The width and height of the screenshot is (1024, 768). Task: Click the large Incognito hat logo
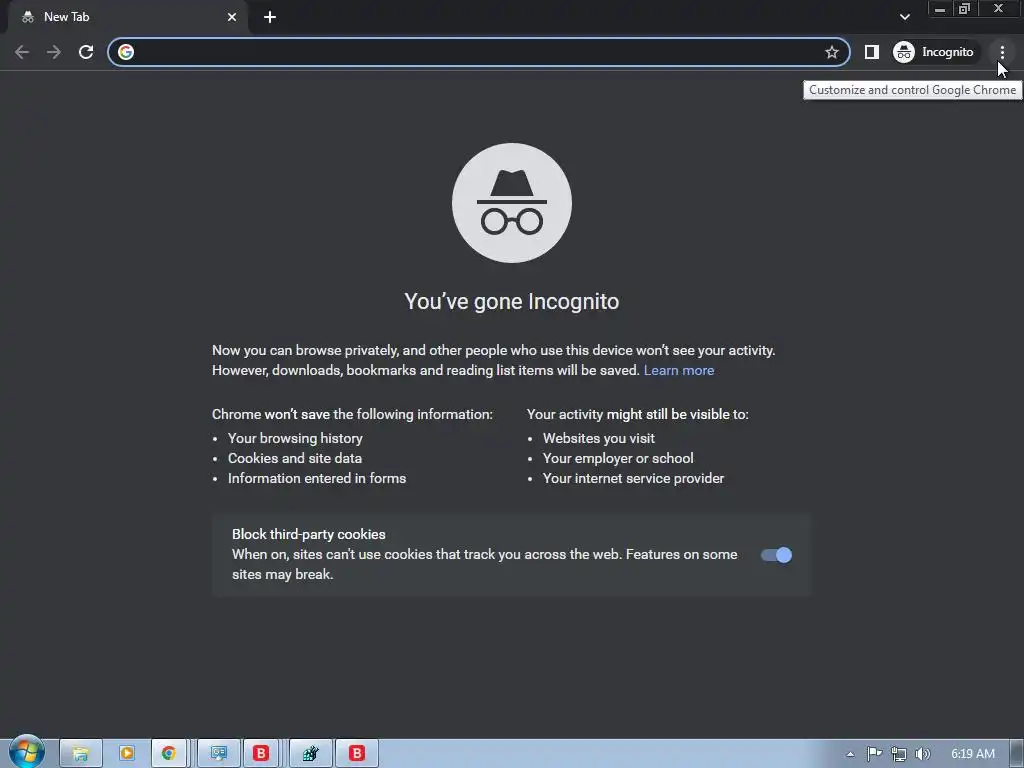coord(512,203)
